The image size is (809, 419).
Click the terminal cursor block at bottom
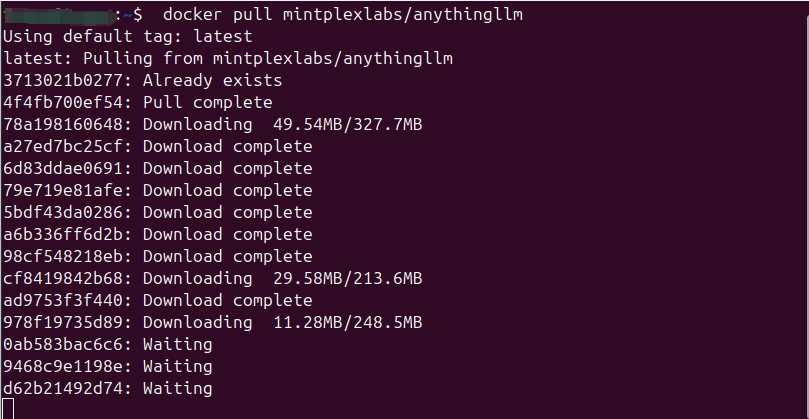(x=8, y=409)
